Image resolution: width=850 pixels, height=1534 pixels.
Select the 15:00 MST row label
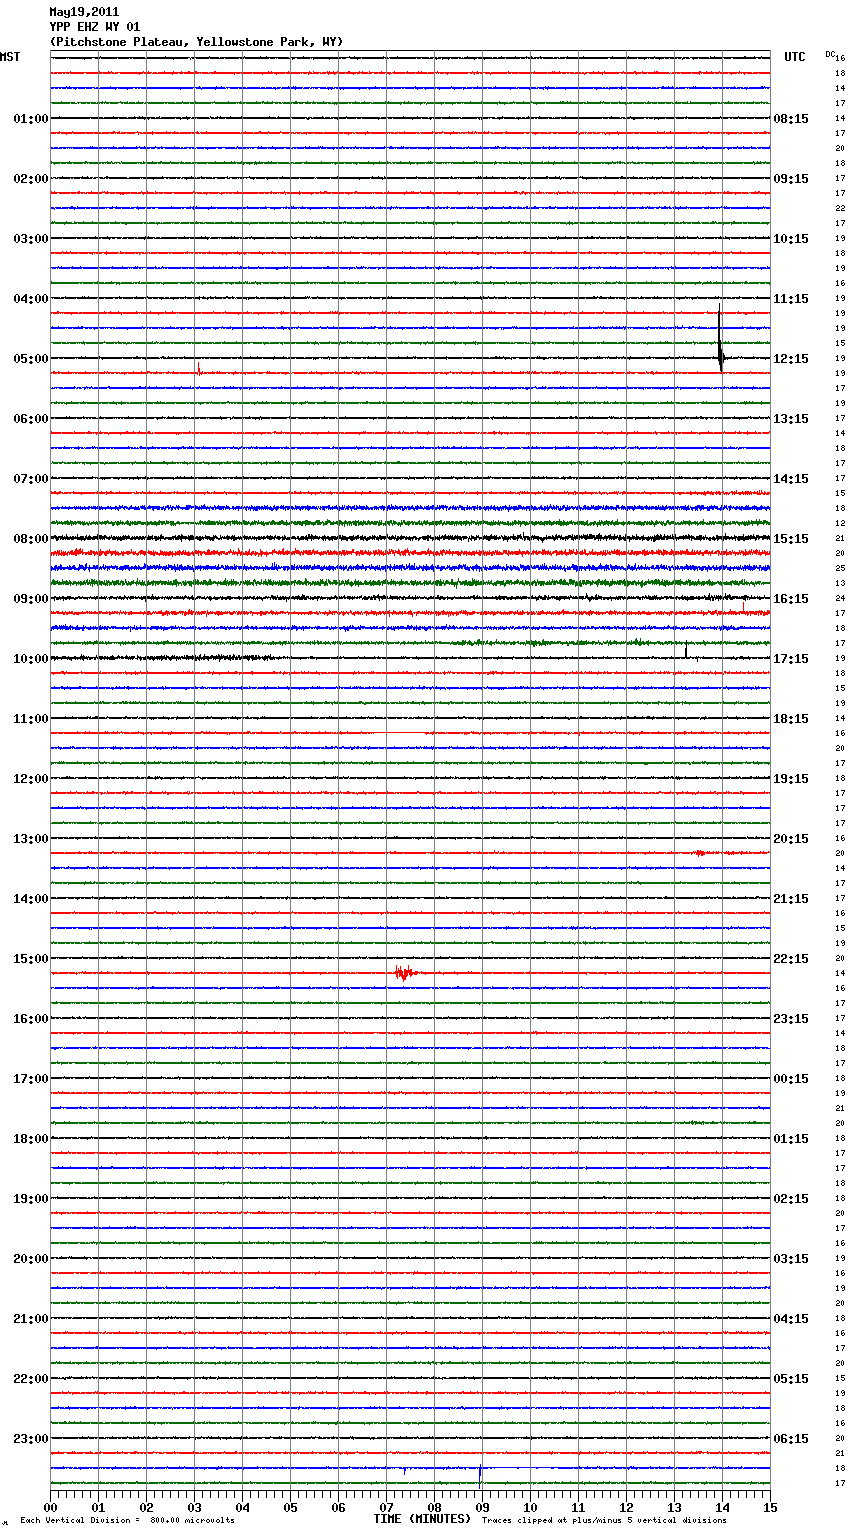coord(31,959)
